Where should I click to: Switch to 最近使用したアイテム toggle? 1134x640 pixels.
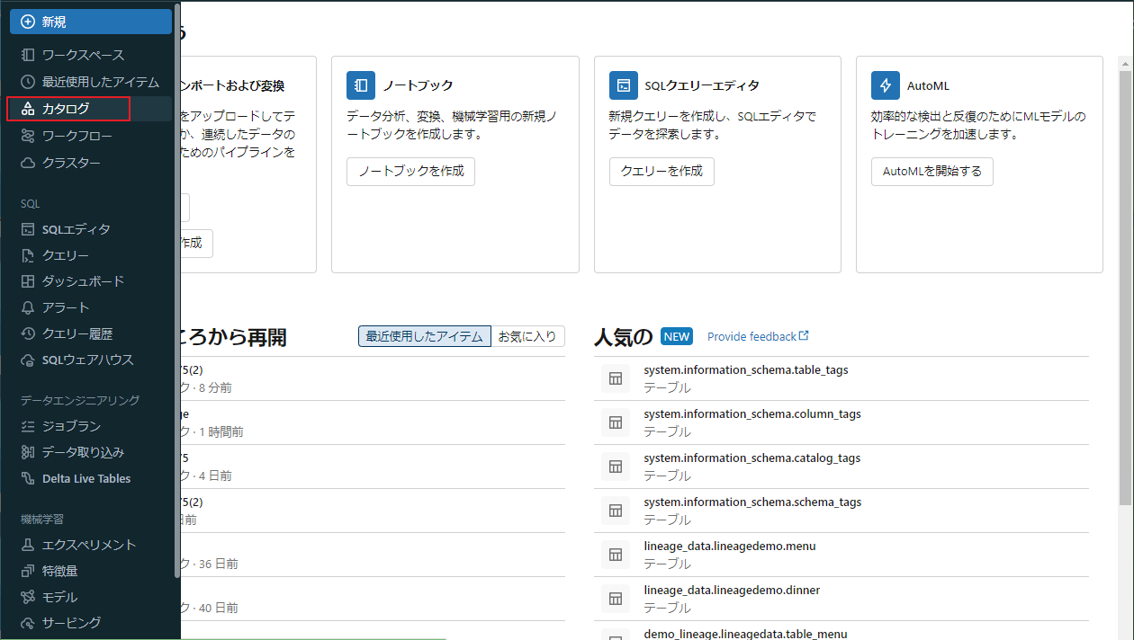click(x=424, y=337)
